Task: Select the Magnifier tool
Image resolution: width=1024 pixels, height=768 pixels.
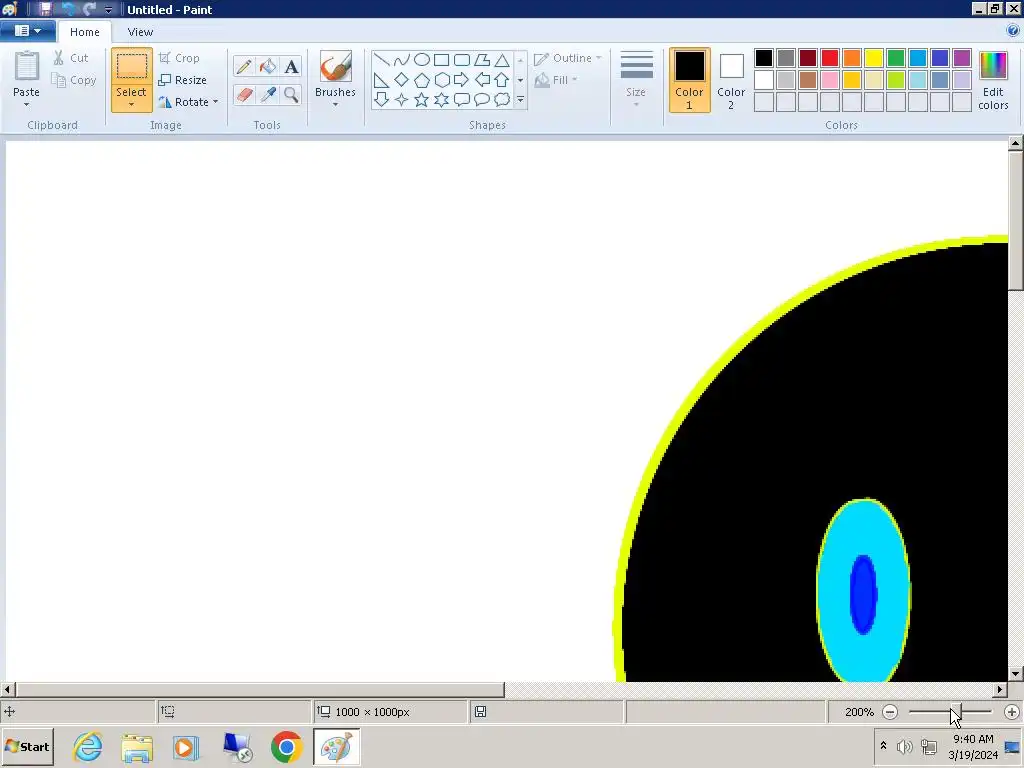Action: 291,95
